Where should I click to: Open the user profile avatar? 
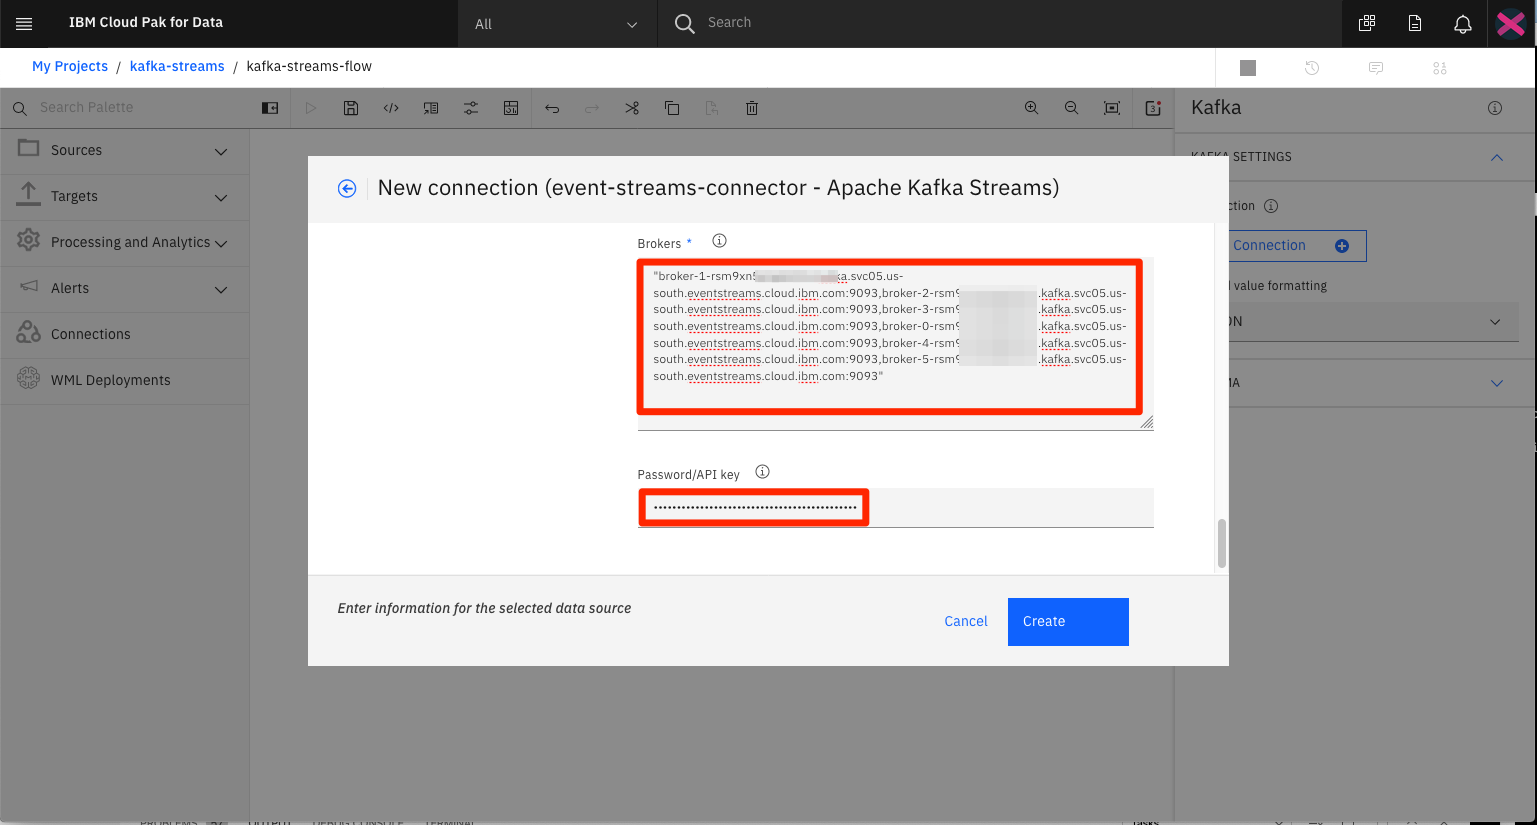pyautogui.click(x=1511, y=23)
